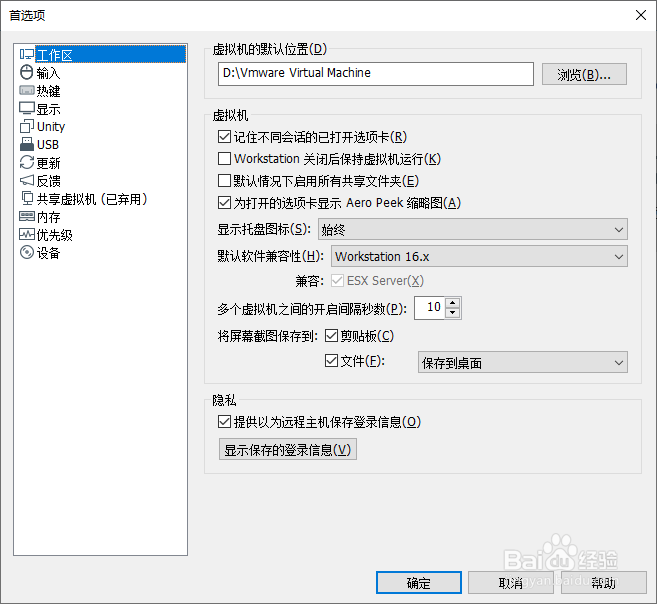This screenshot has width=657, height=604.
Task: Click the 帮助 help button
Action: (x=604, y=583)
